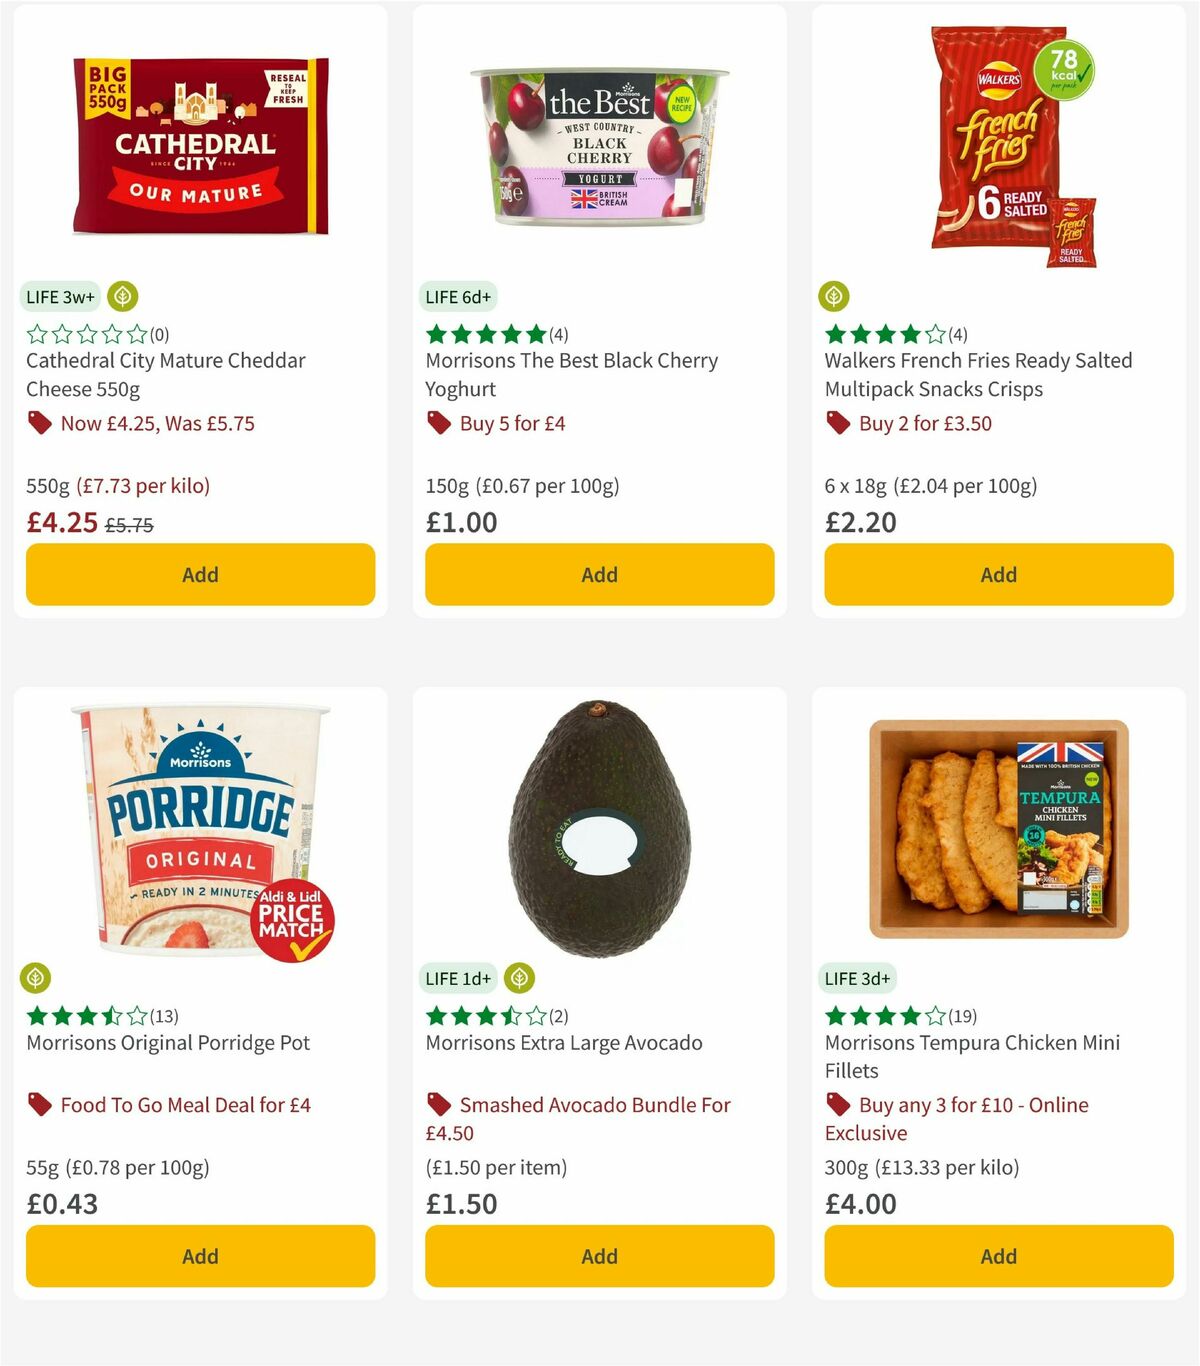Add Morrisons Extra Large Avocado to basket
Image resolution: width=1200 pixels, height=1366 pixels.
pos(598,1256)
